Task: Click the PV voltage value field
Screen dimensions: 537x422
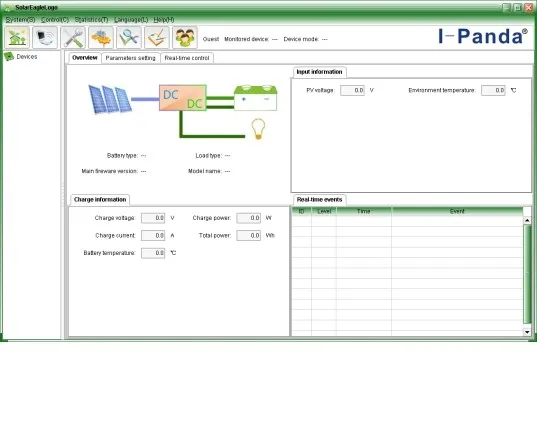Action: point(352,90)
